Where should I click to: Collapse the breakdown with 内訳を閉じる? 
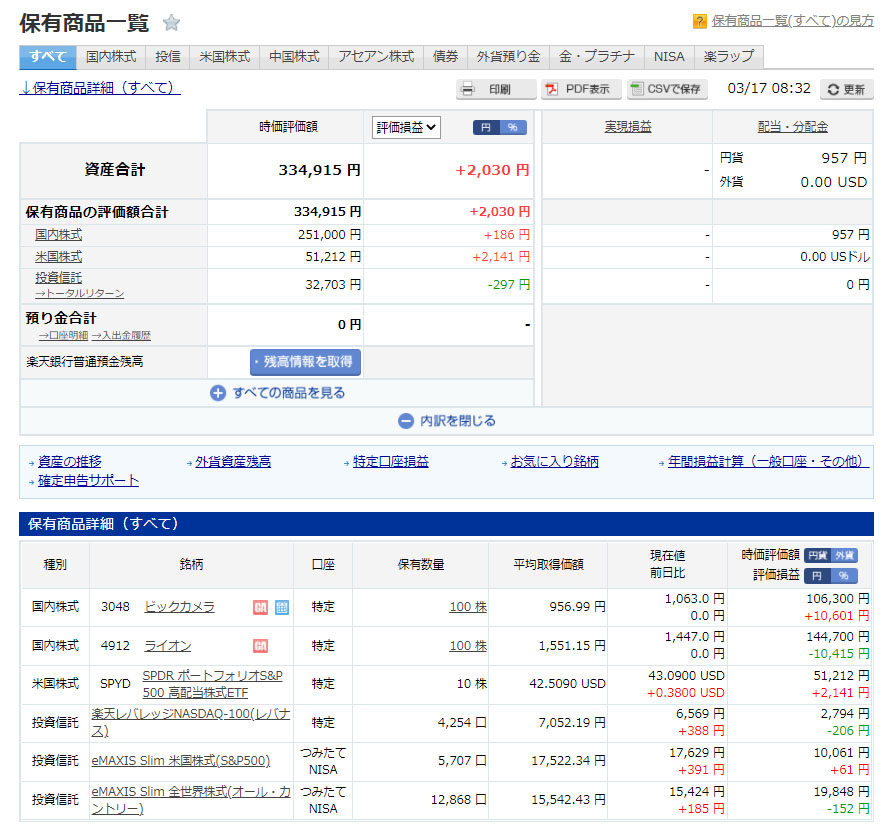[446, 421]
